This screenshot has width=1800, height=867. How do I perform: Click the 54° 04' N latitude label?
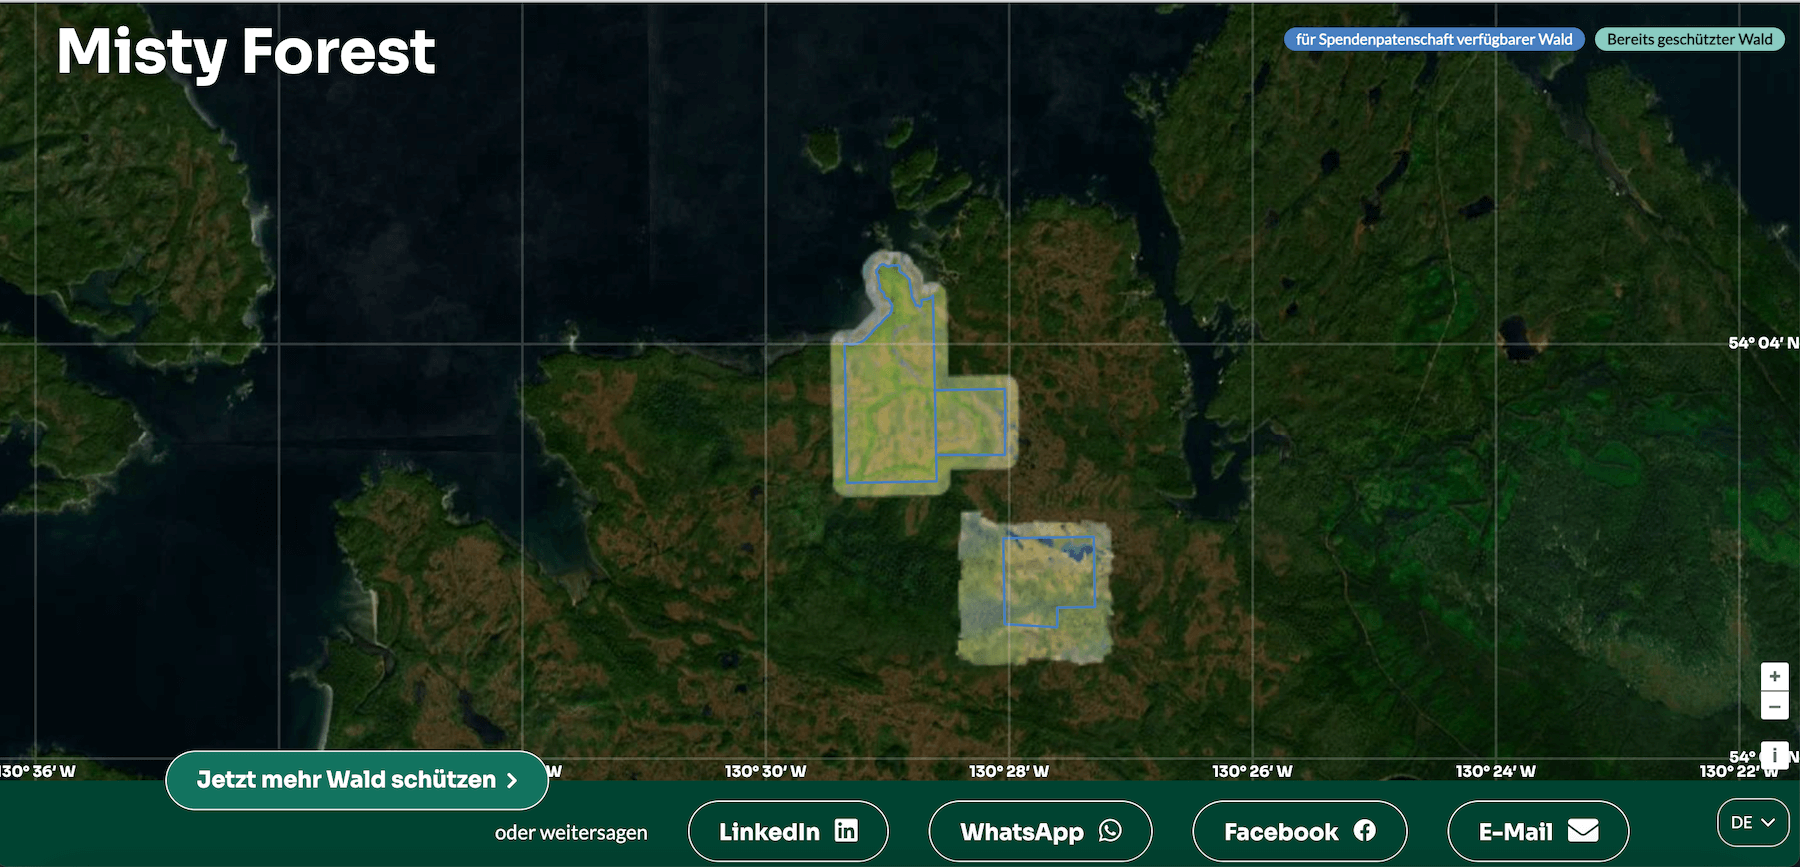(x=1761, y=343)
